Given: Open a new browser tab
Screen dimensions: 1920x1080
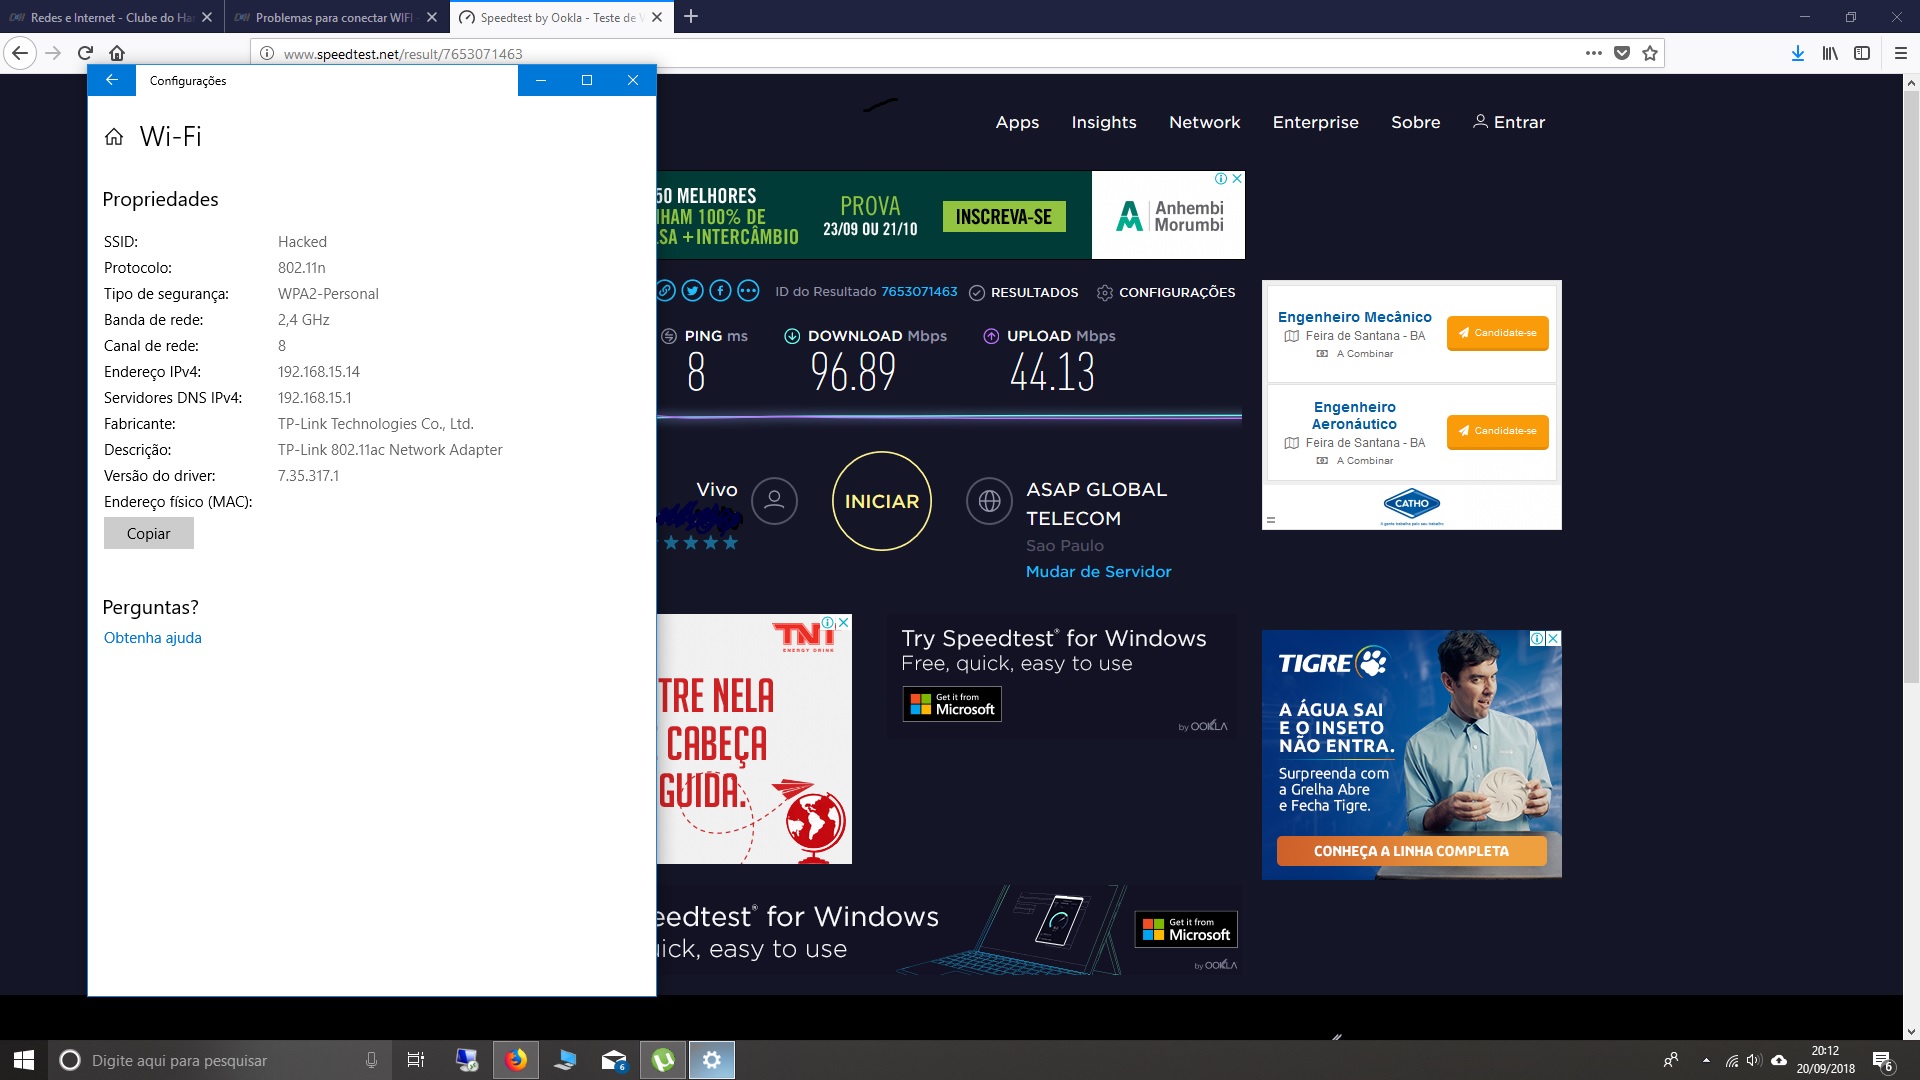Looking at the screenshot, I should pyautogui.click(x=691, y=16).
